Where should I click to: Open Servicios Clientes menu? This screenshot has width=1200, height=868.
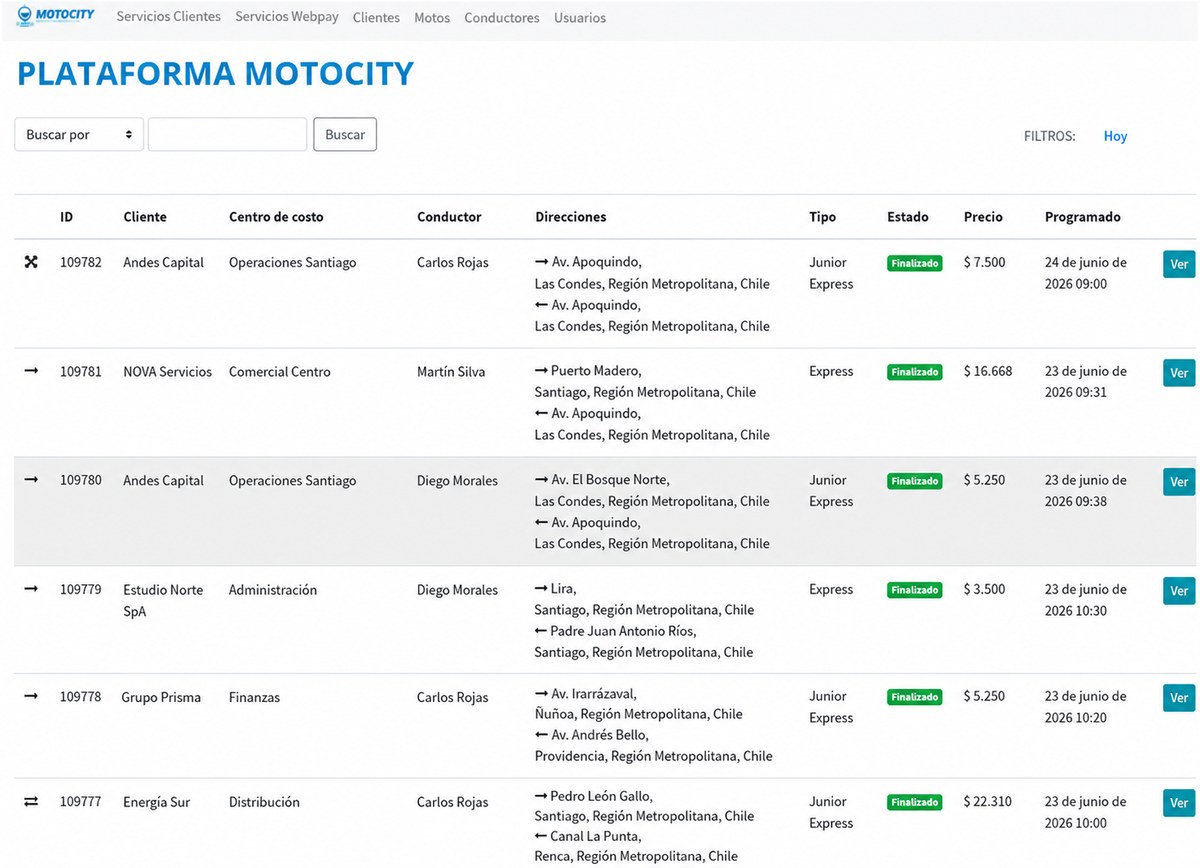coord(168,17)
